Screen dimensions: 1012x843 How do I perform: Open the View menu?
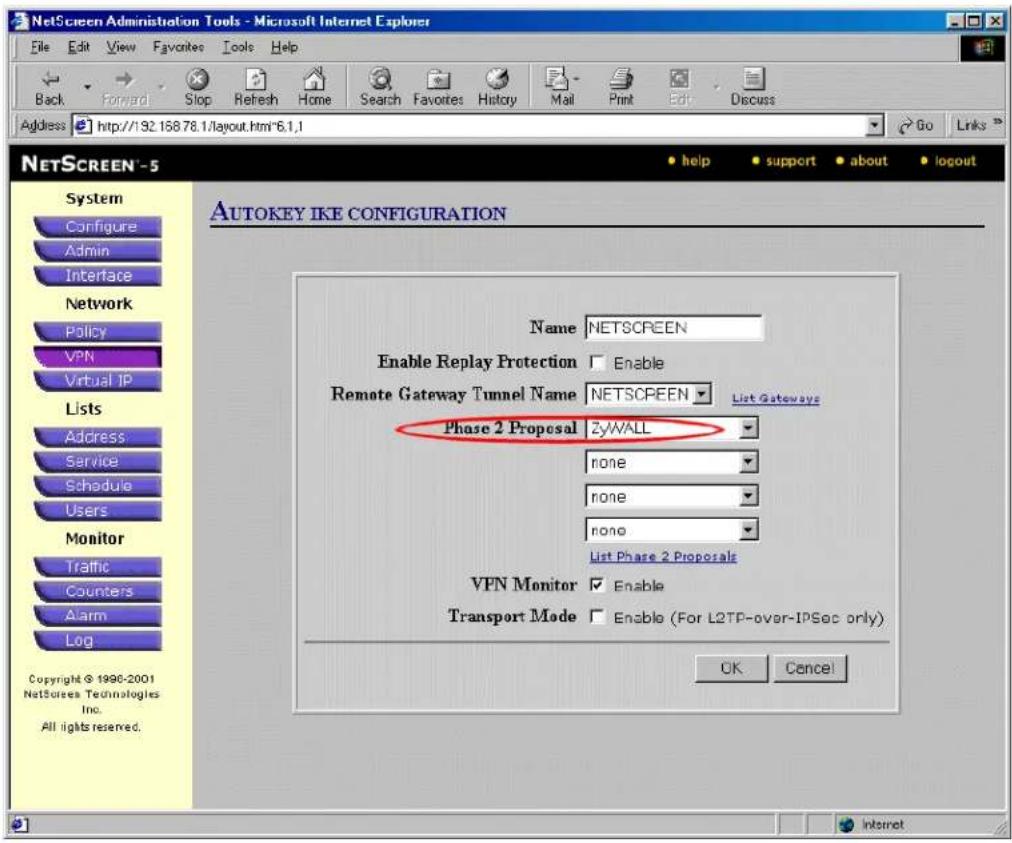[121, 47]
